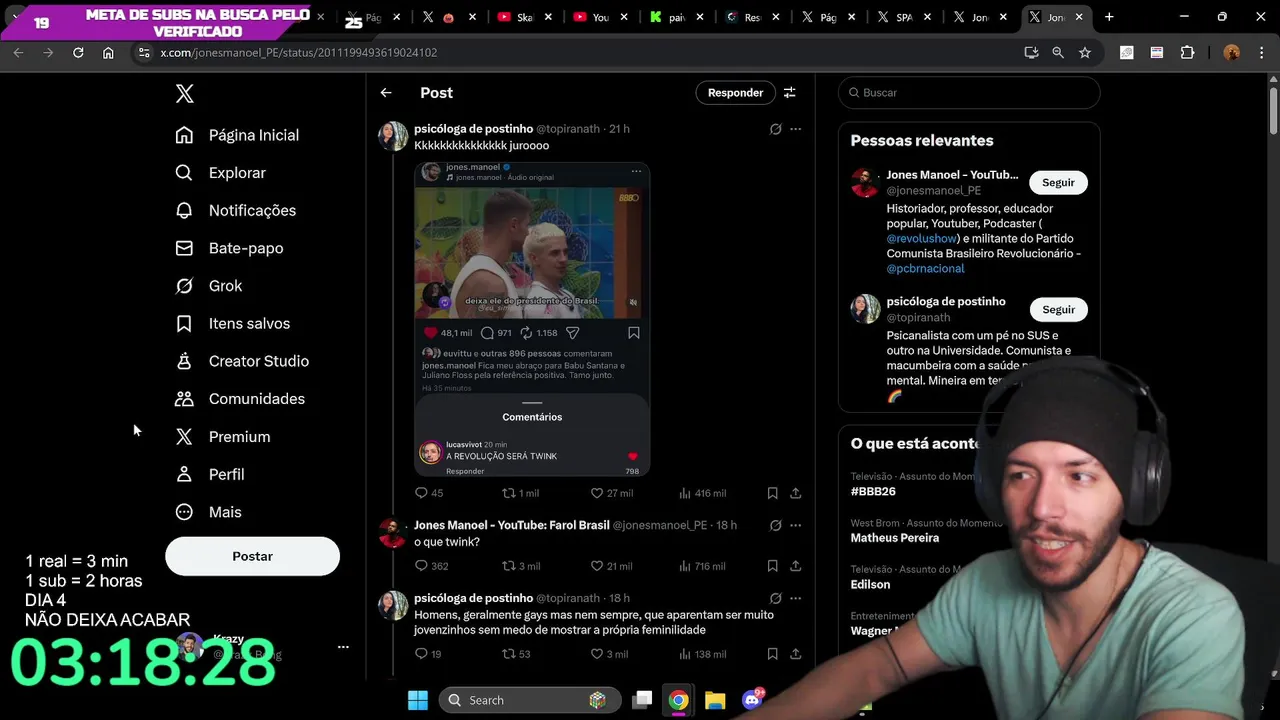Follow Jones Manoel via Seguir
Viewport: 1280px width, 720px height.
pos(1058,183)
